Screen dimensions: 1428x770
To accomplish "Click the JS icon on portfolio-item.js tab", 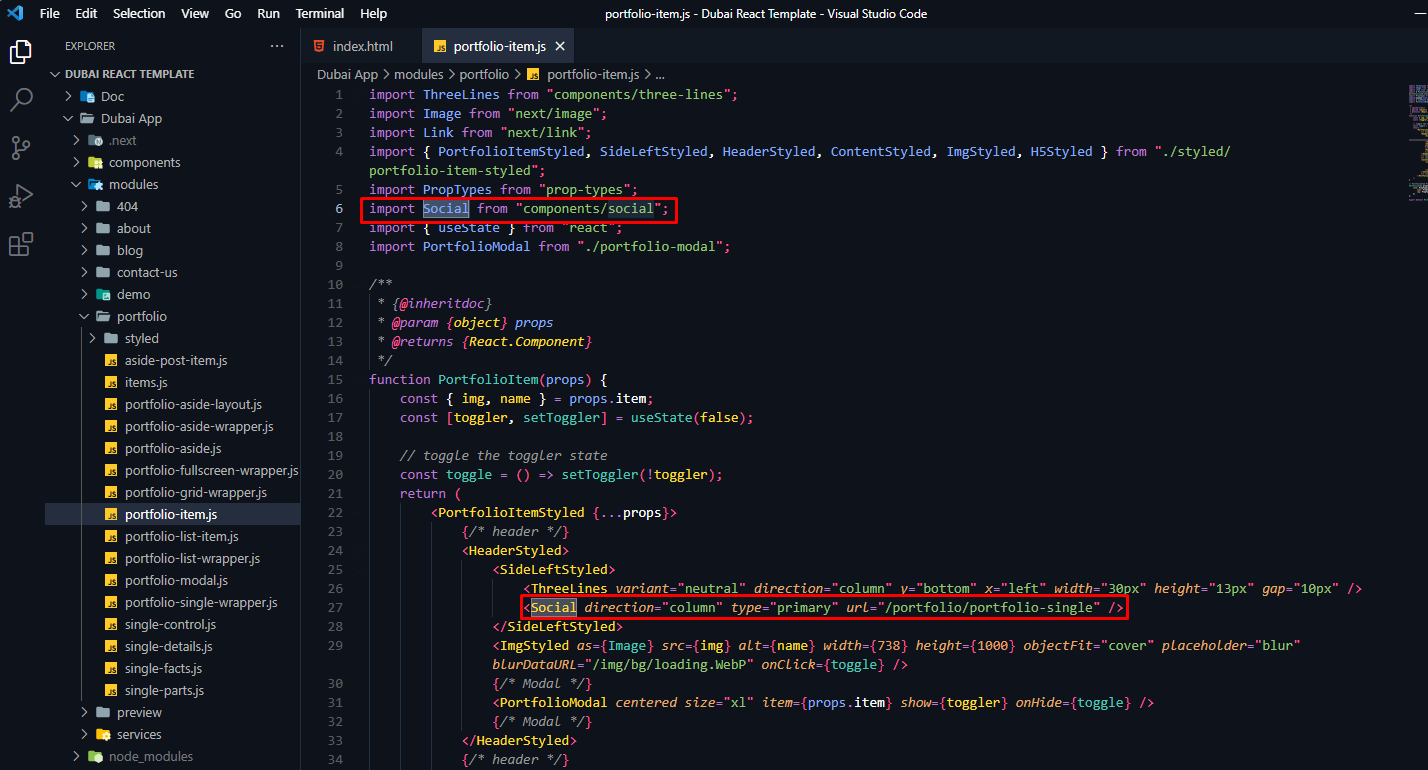I will 439,46.
